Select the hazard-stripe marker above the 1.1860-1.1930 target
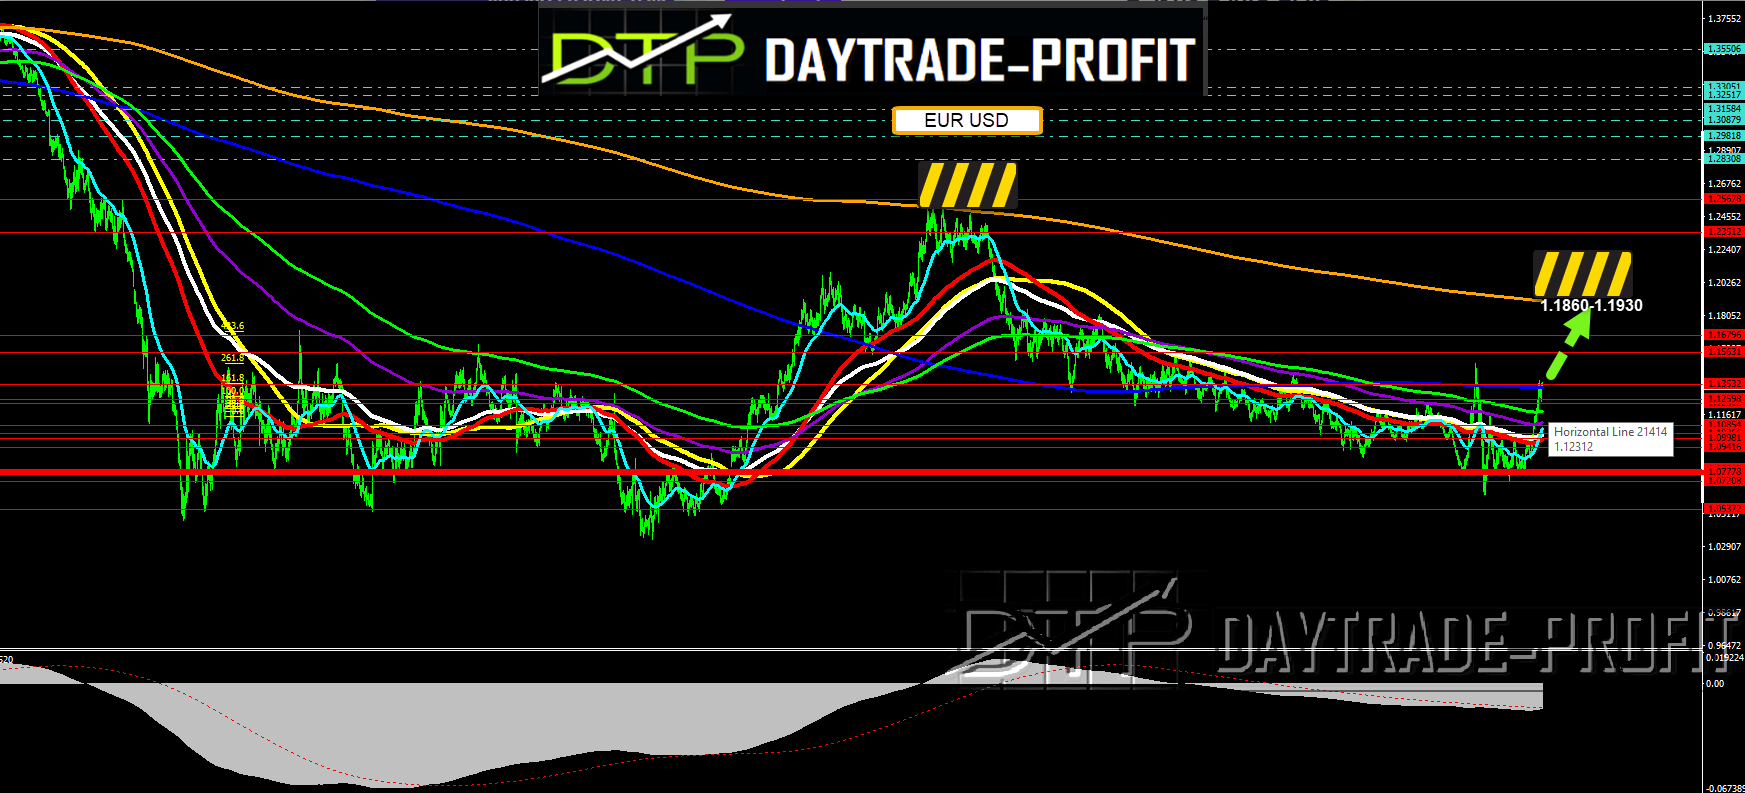The height and width of the screenshot is (793, 1745). 1583,274
